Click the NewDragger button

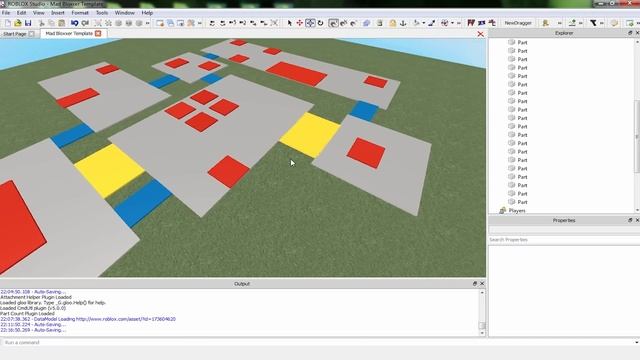coord(518,23)
